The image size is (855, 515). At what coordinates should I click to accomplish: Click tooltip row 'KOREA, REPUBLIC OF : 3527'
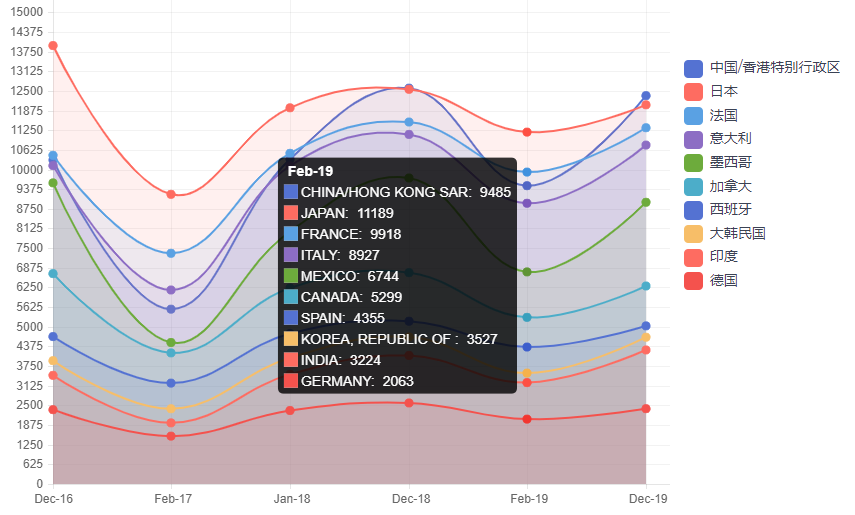click(390, 339)
